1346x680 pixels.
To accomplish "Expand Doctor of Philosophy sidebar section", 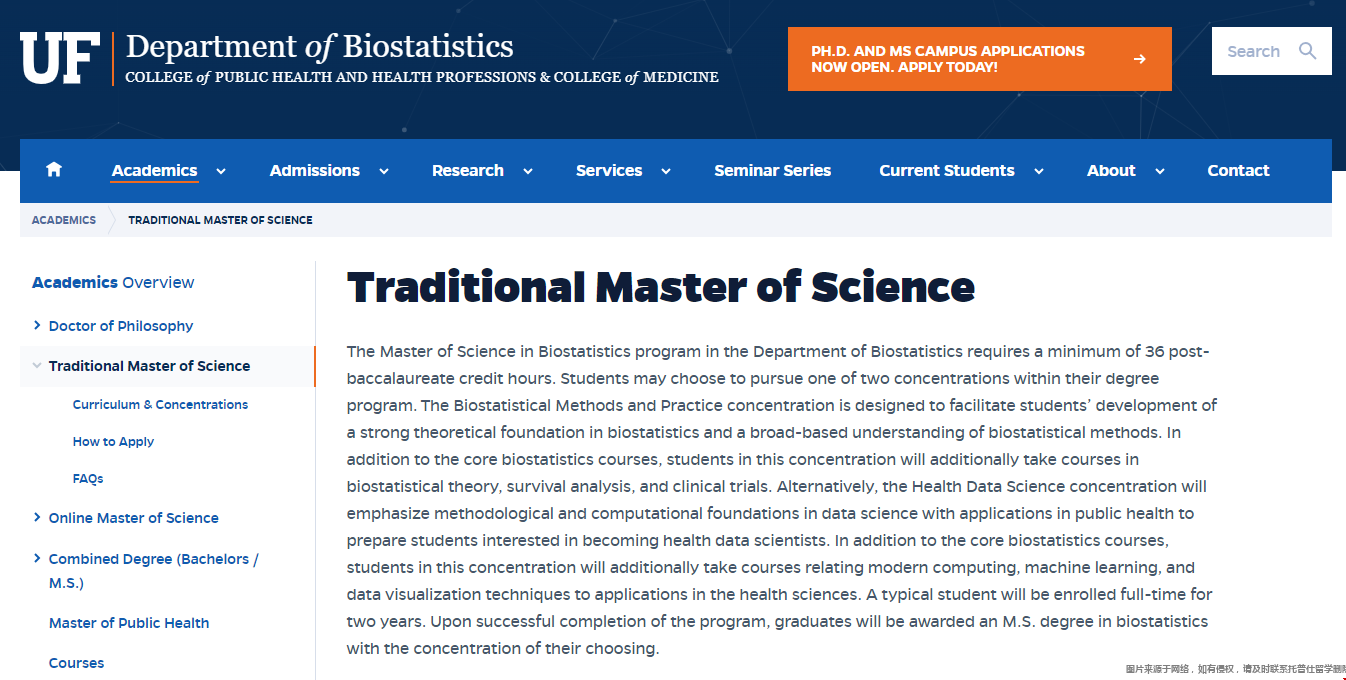I will pyautogui.click(x=37, y=325).
